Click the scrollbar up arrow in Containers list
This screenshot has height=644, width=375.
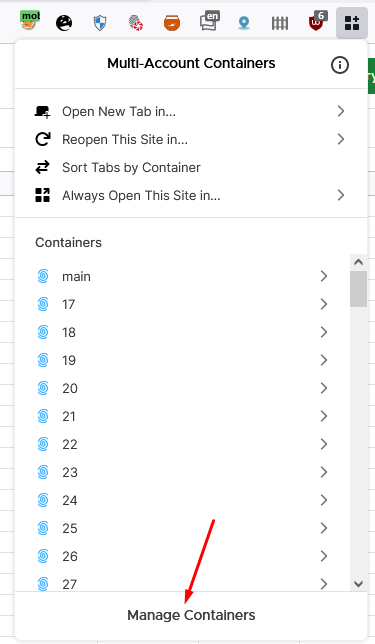[358, 262]
